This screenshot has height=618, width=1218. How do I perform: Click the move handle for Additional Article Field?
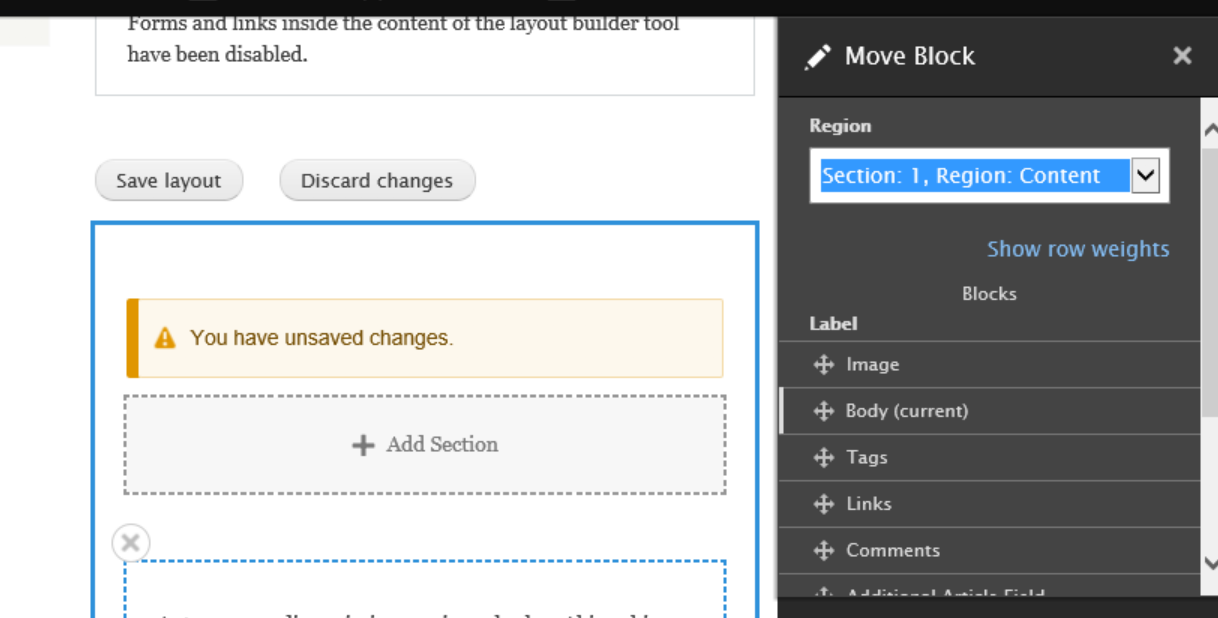point(824,594)
